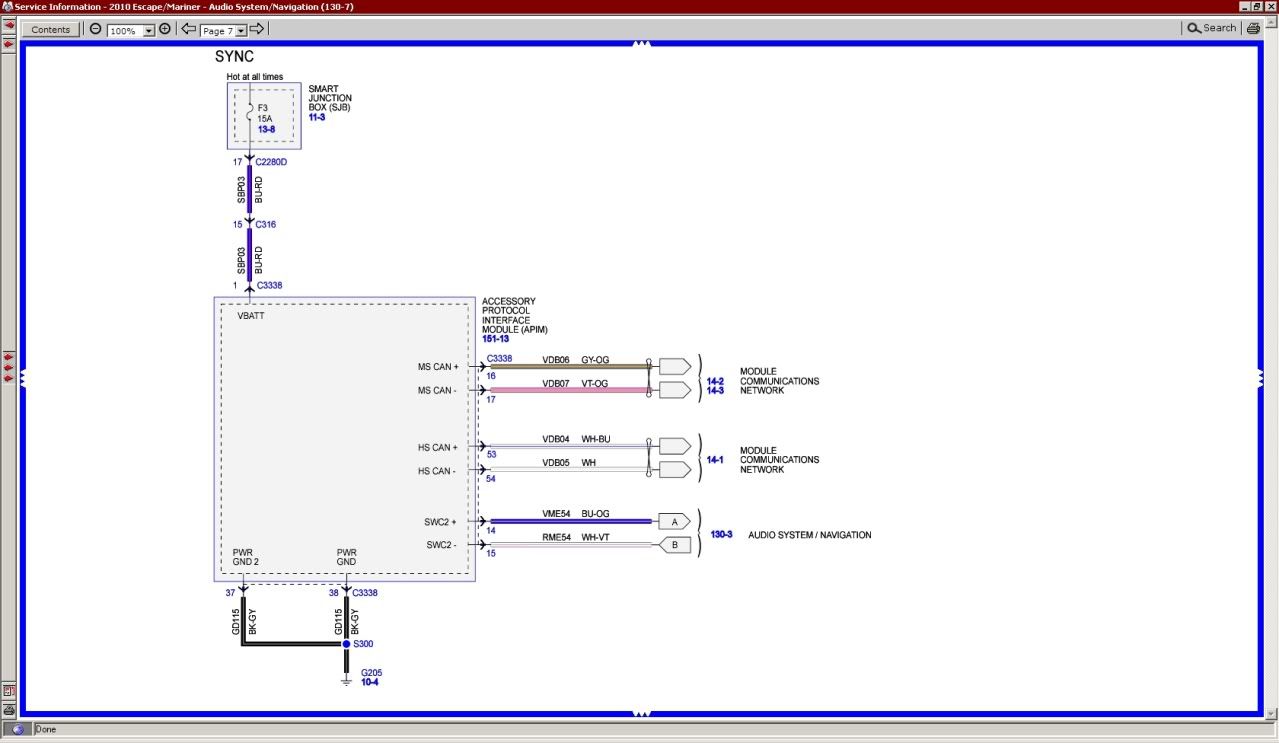Click the print icon at sidebar bottom
This screenshot has width=1279, height=743.
pos(8,709)
